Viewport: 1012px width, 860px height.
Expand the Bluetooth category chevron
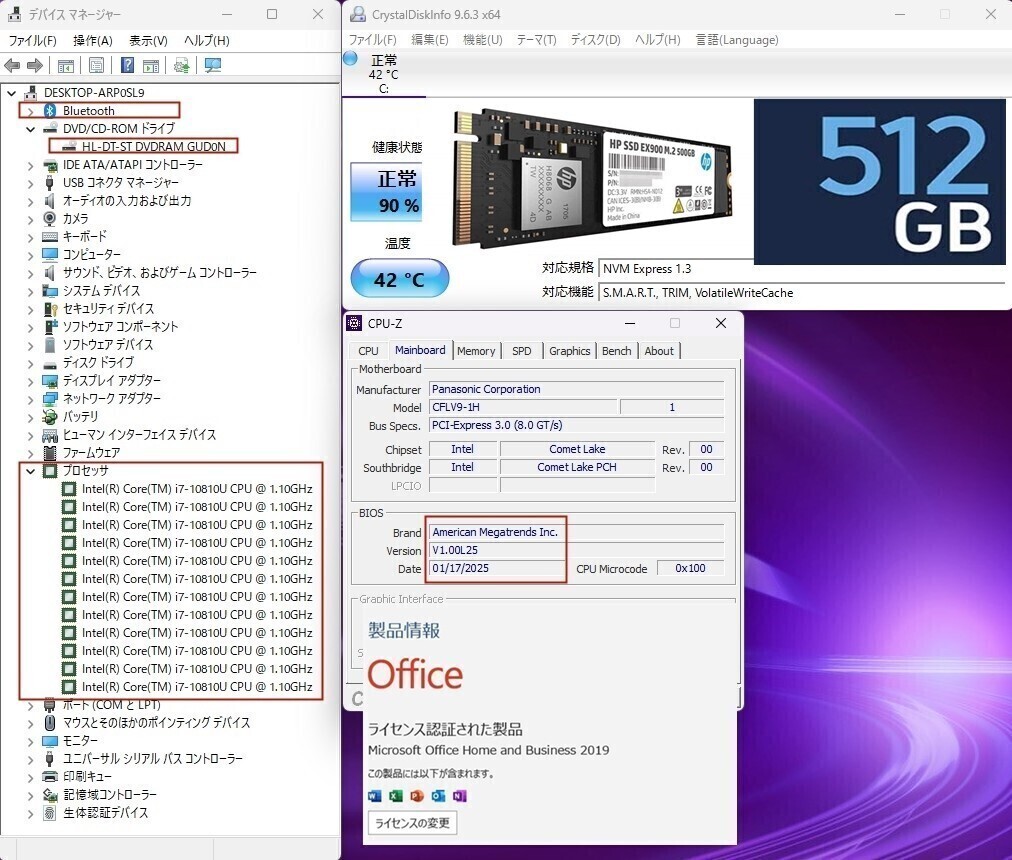[30, 111]
